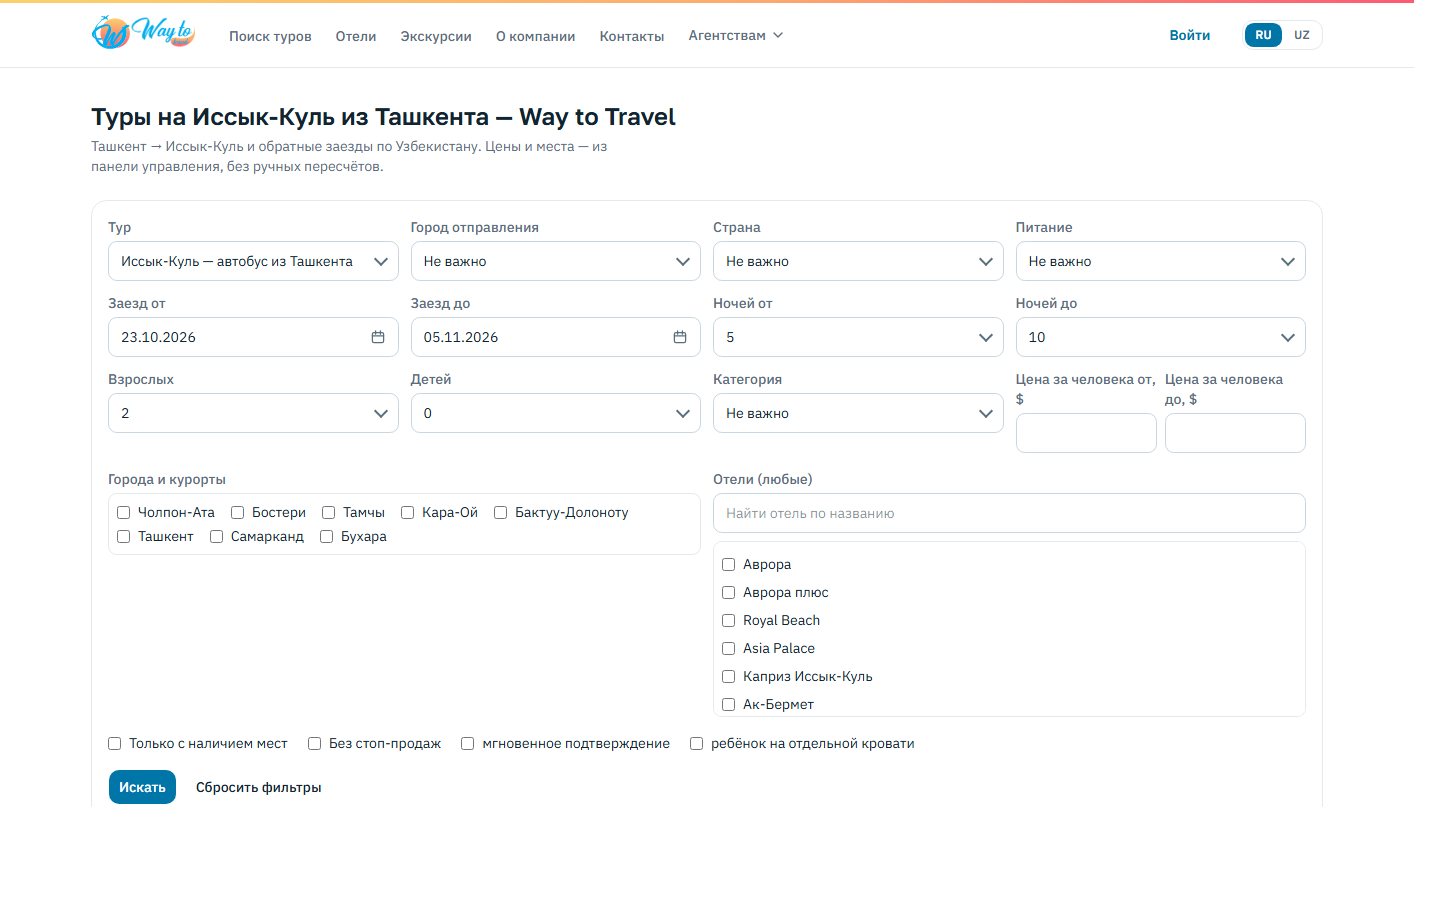The image size is (1440, 900).
Task: Open calendar icon in Заезд до field
Action: pos(680,337)
